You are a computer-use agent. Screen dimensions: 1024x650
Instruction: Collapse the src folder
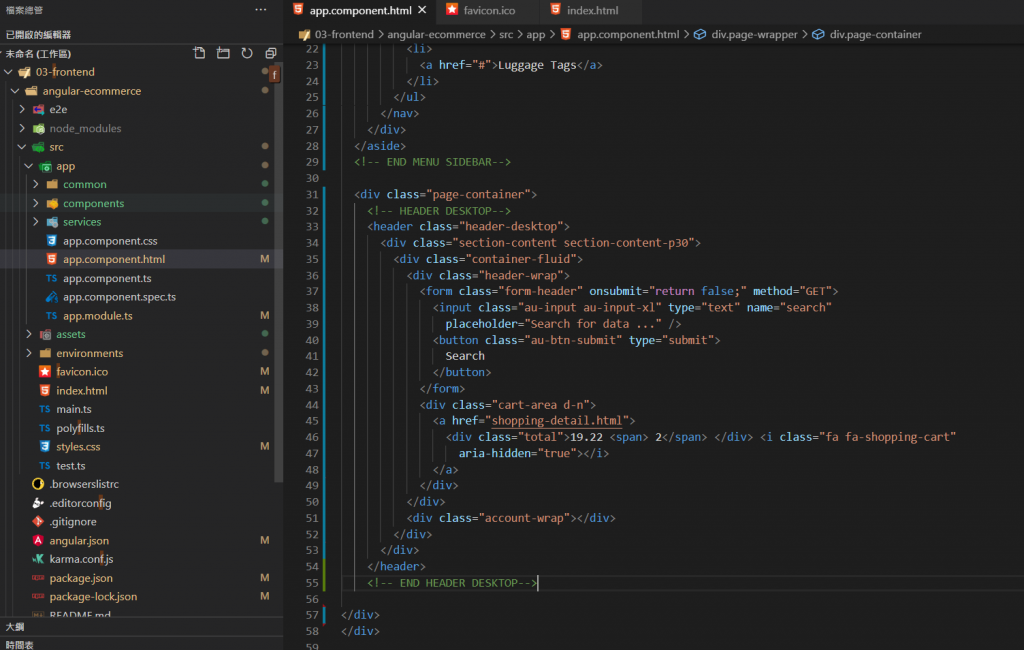(x=22, y=147)
